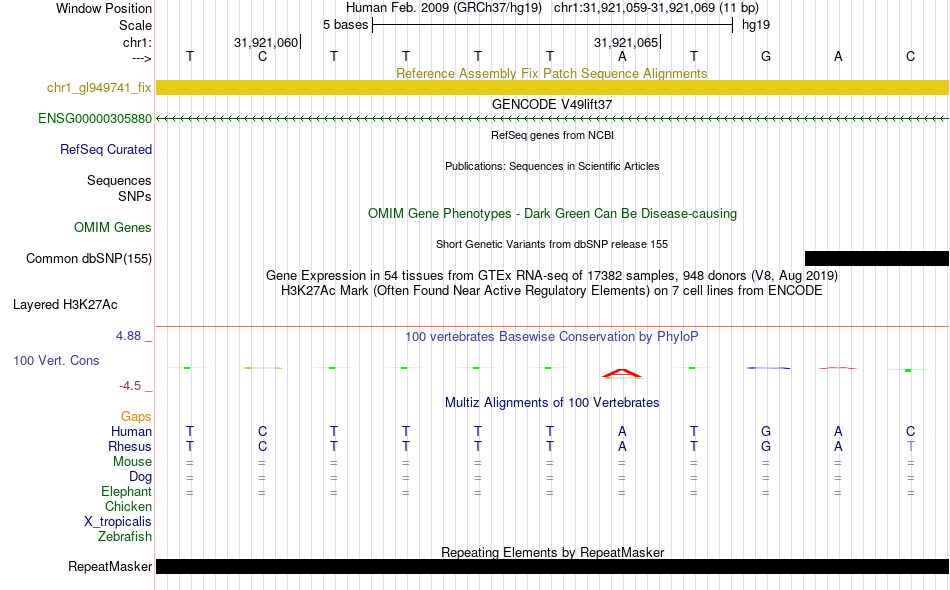
Task: Click the hg19 label beside scale bar
Action: pyautogui.click(x=756, y=25)
